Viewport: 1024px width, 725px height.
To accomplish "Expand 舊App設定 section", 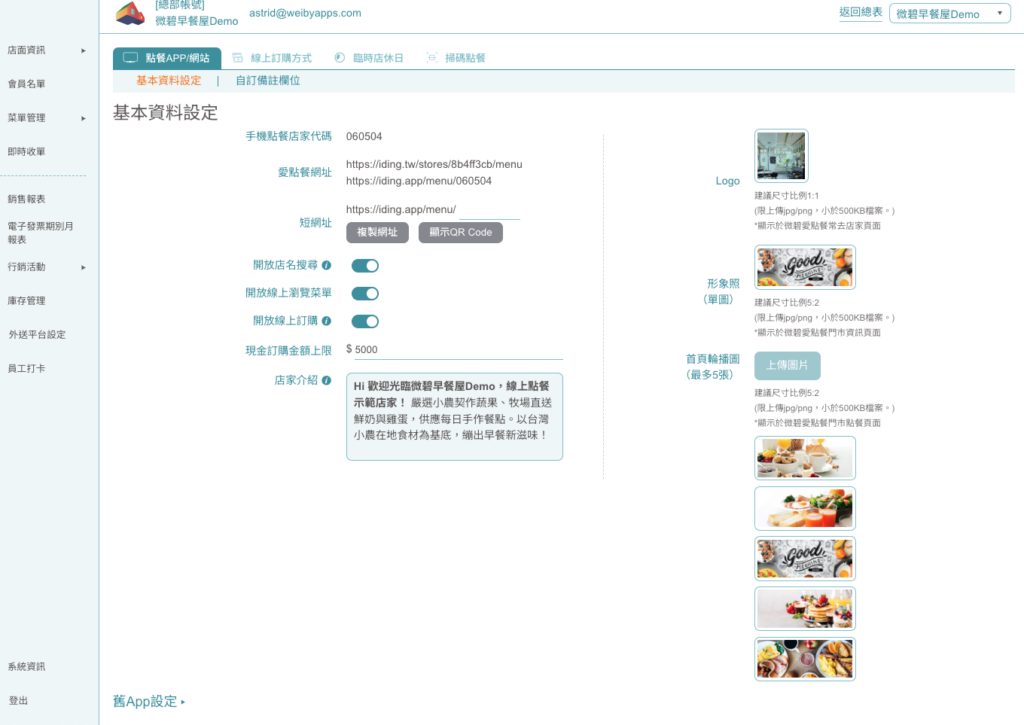I will point(149,701).
